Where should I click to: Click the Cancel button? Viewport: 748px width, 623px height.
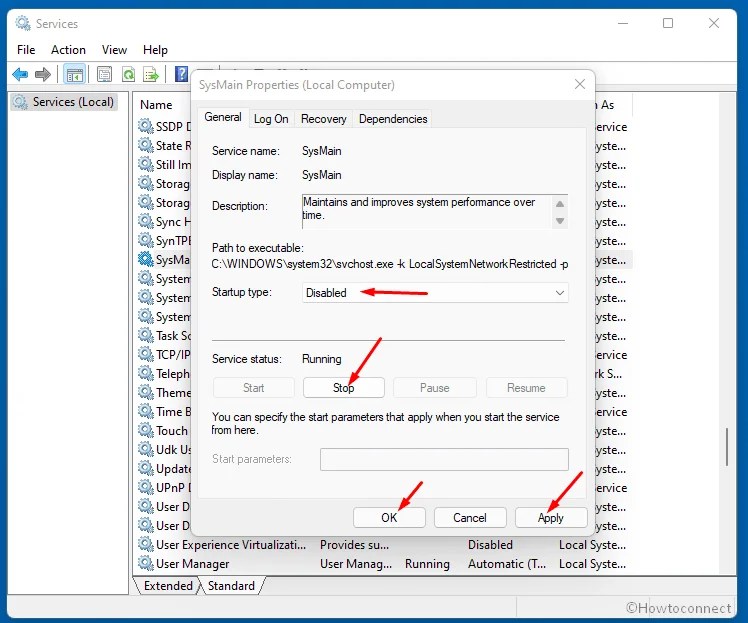470,518
